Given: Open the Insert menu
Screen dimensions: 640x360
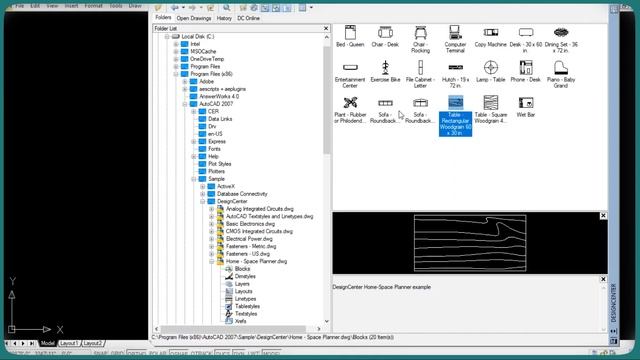Looking at the screenshot, I should click(71, 5).
